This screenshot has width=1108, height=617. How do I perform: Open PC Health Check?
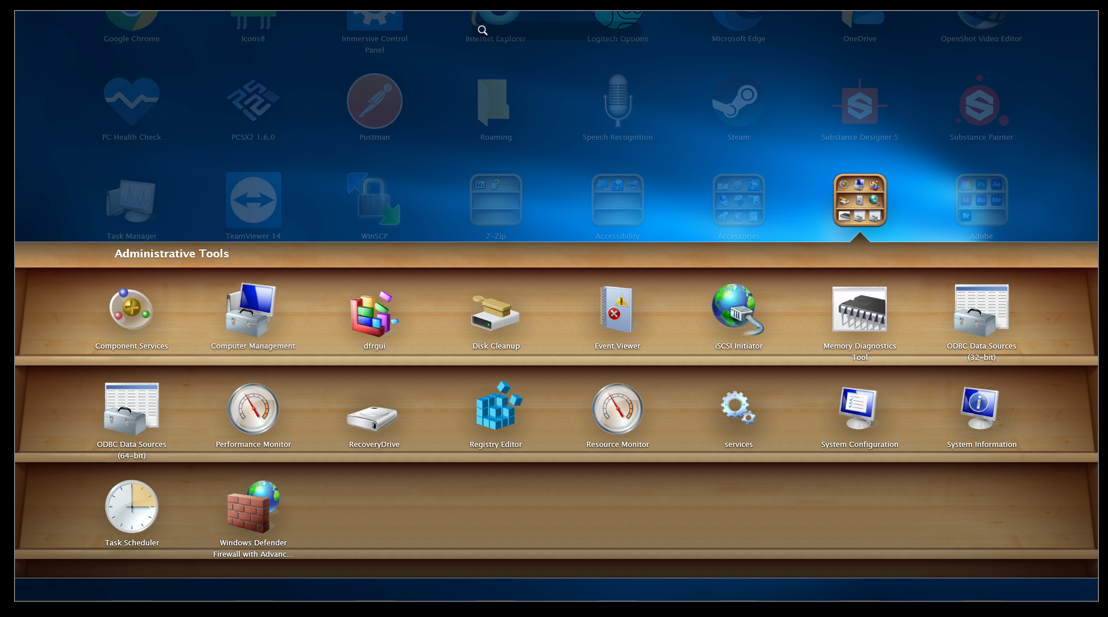click(131, 102)
